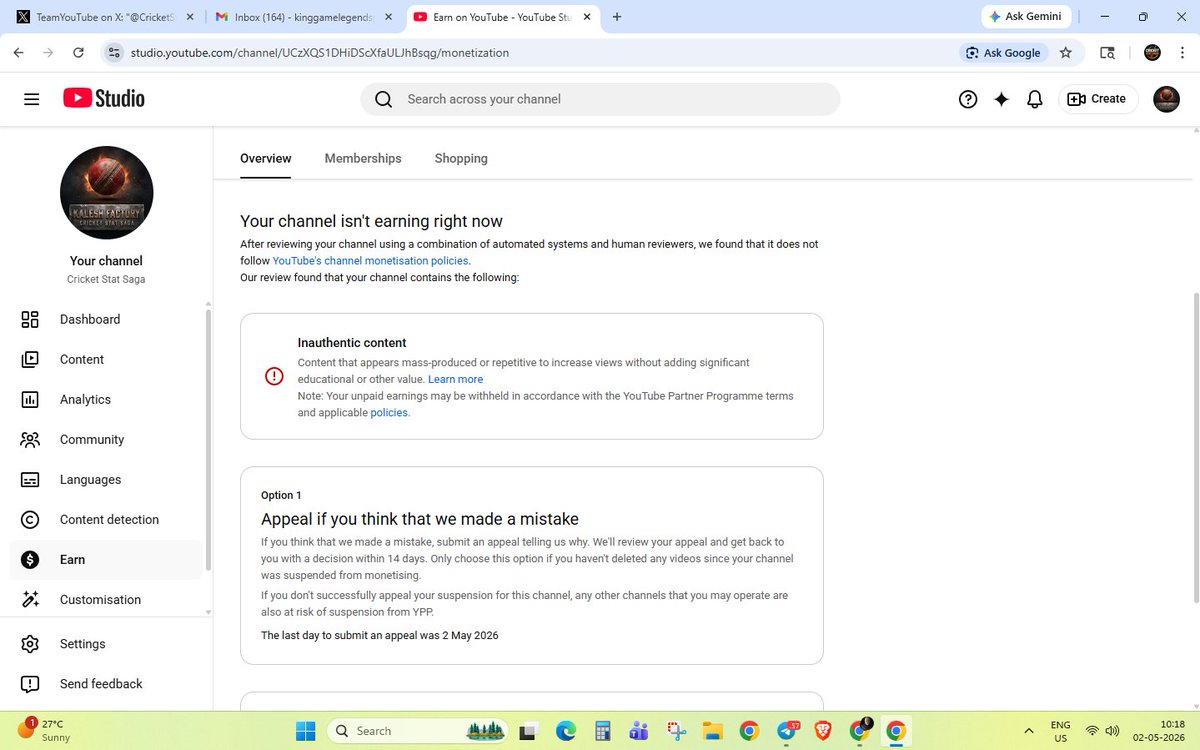The height and width of the screenshot is (750, 1200).
Task: Open Brave browser from the taskbar
Action: [822, 731]
